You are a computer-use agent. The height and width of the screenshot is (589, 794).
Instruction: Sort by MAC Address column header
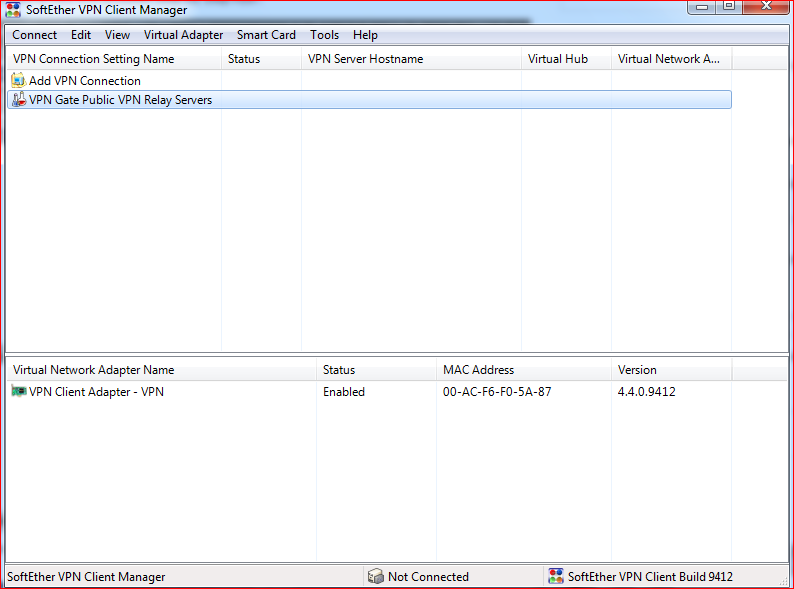pyautogui.click(x=524, y=370)
